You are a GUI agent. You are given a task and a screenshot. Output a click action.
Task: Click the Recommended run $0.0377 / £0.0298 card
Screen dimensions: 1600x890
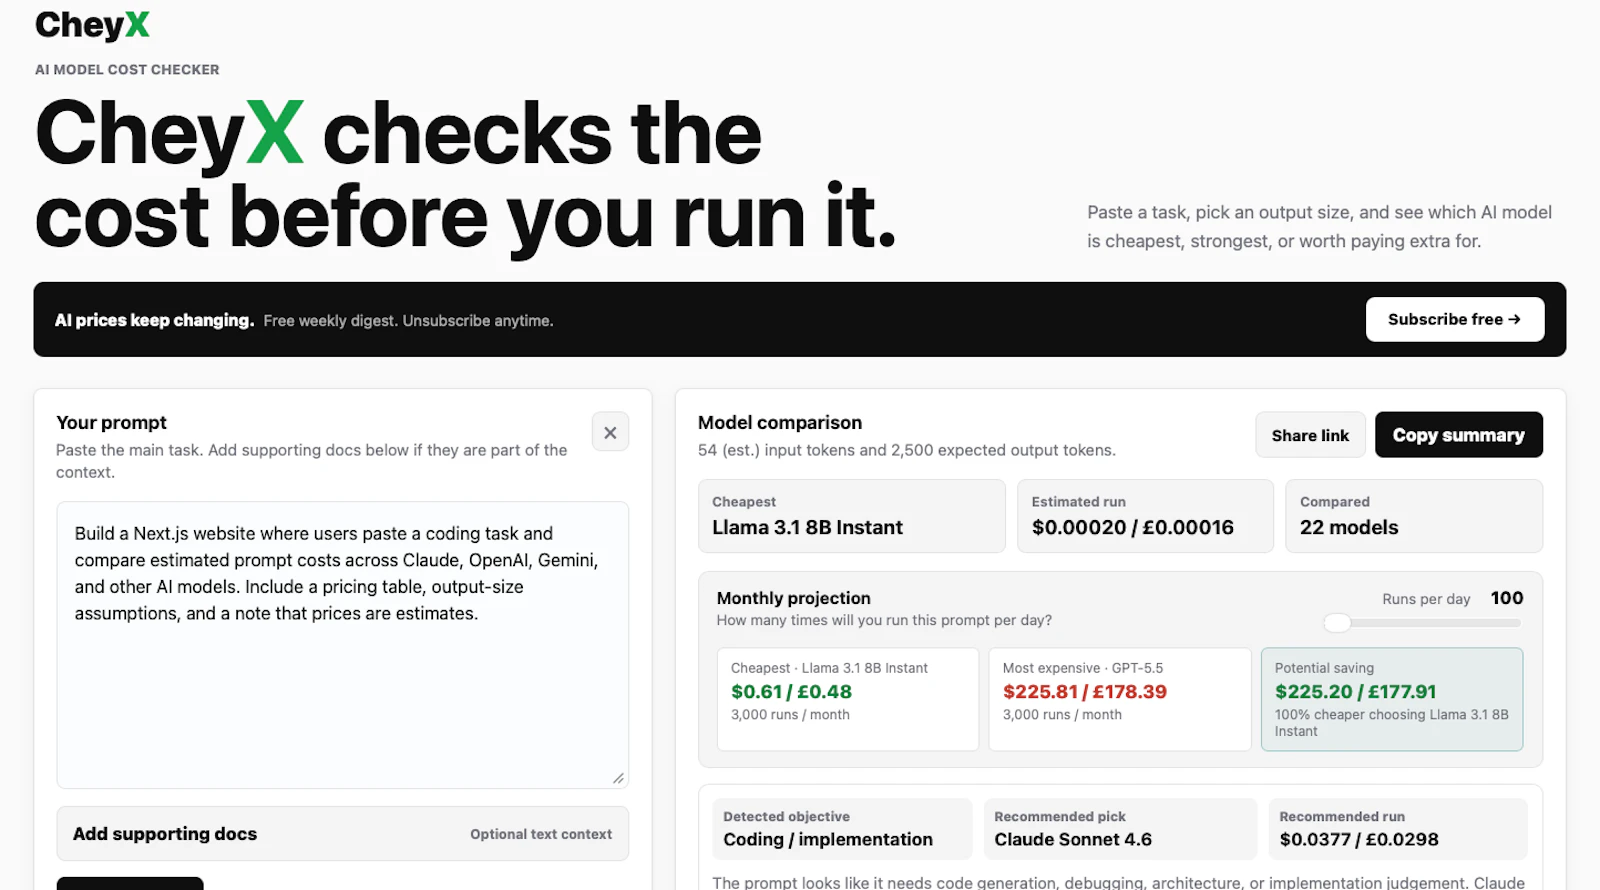[1398, 829]
